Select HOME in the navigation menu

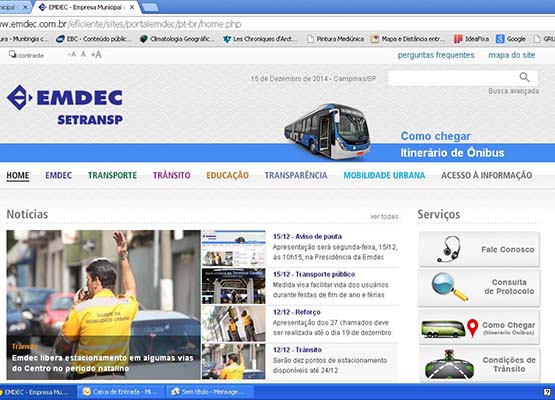point(18,175)
